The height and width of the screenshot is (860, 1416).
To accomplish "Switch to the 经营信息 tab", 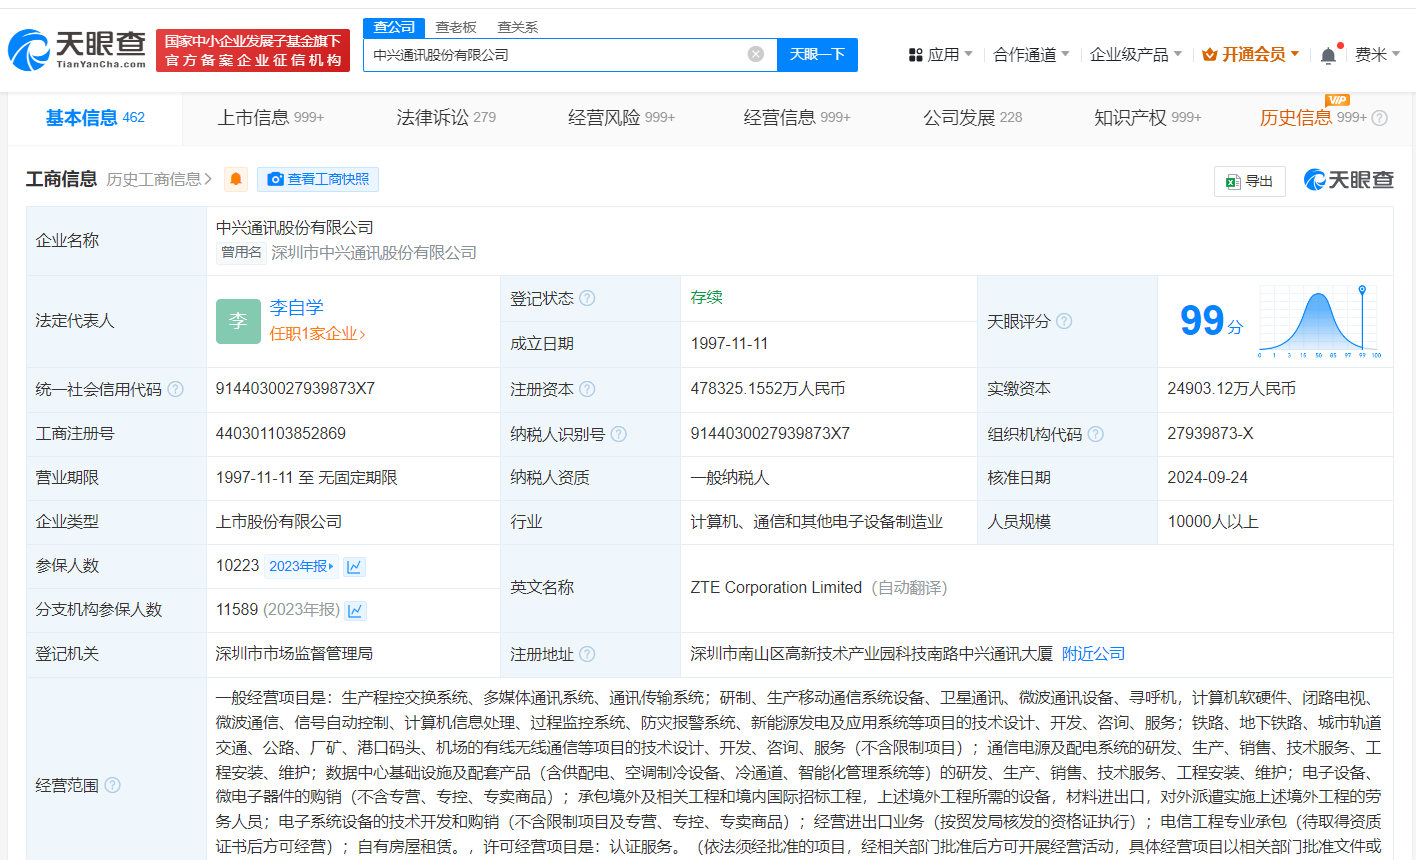I will click(797, 118).
